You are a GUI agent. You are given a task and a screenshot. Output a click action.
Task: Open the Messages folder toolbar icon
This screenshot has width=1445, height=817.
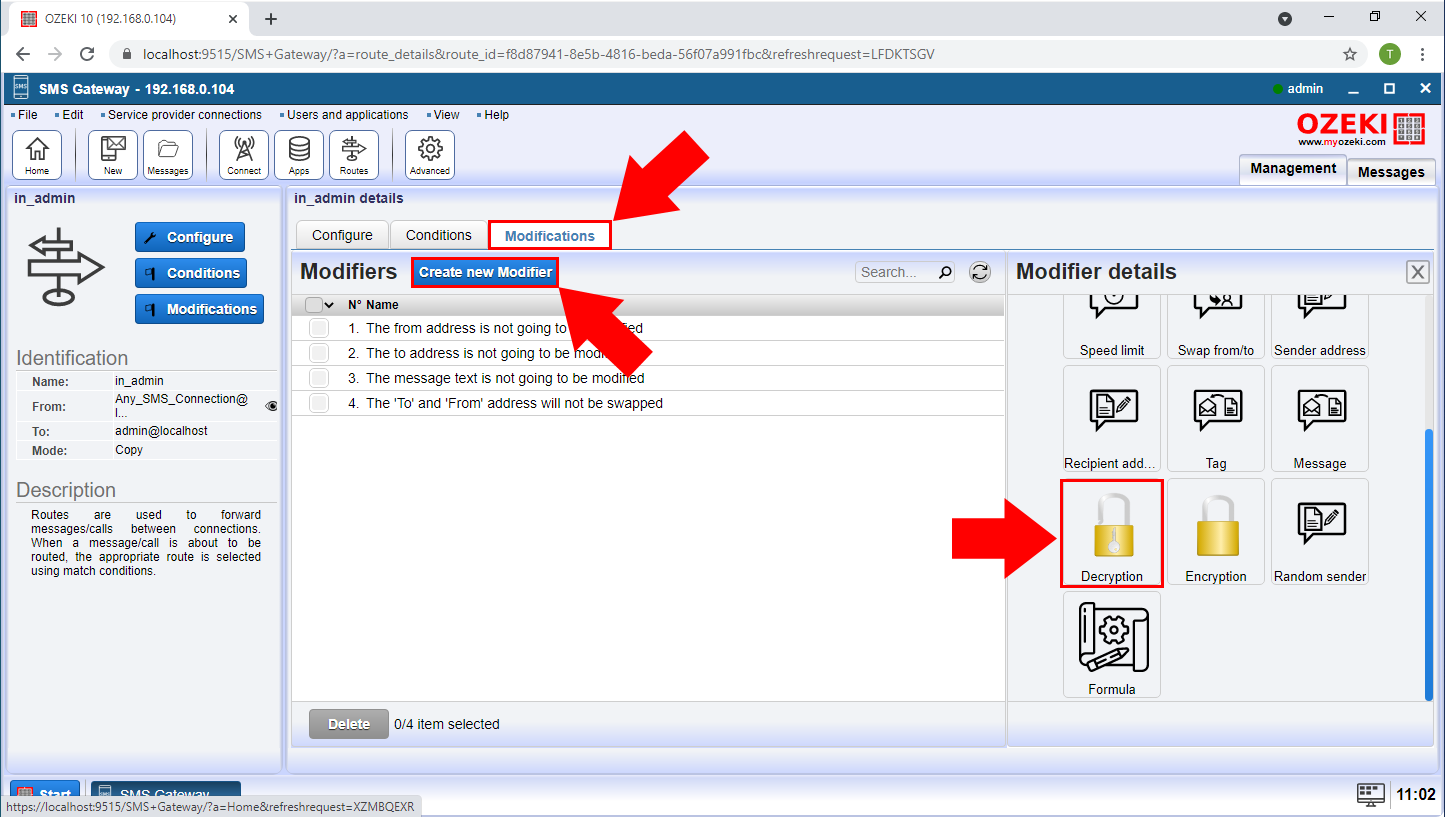click(x=168, y=155)
